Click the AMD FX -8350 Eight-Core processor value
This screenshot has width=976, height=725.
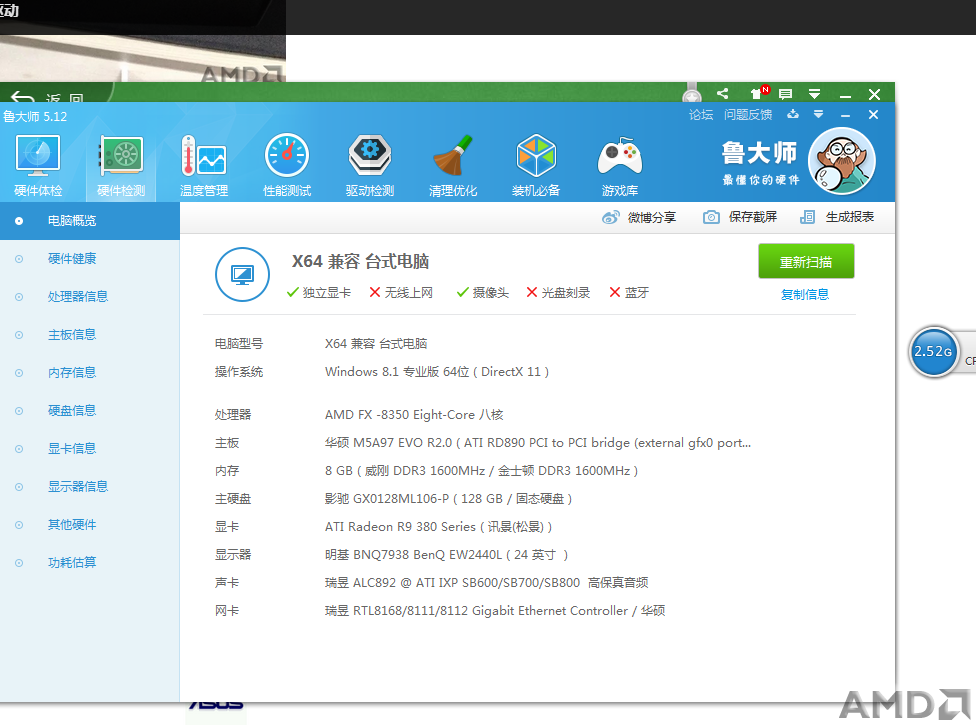414,415
